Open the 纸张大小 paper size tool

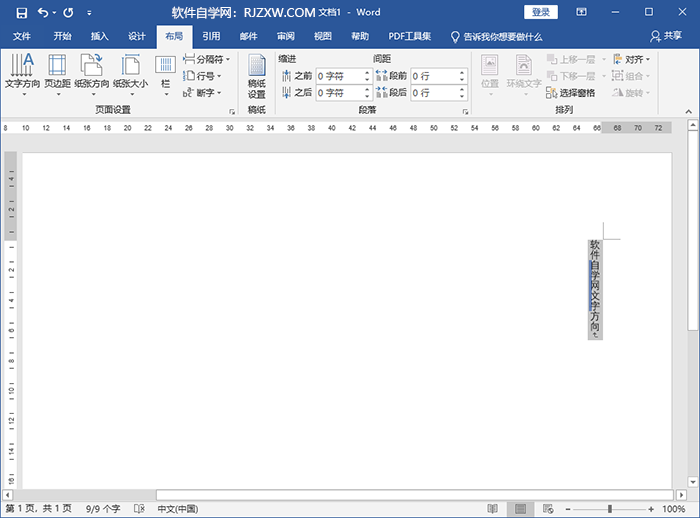click(130, 75)
